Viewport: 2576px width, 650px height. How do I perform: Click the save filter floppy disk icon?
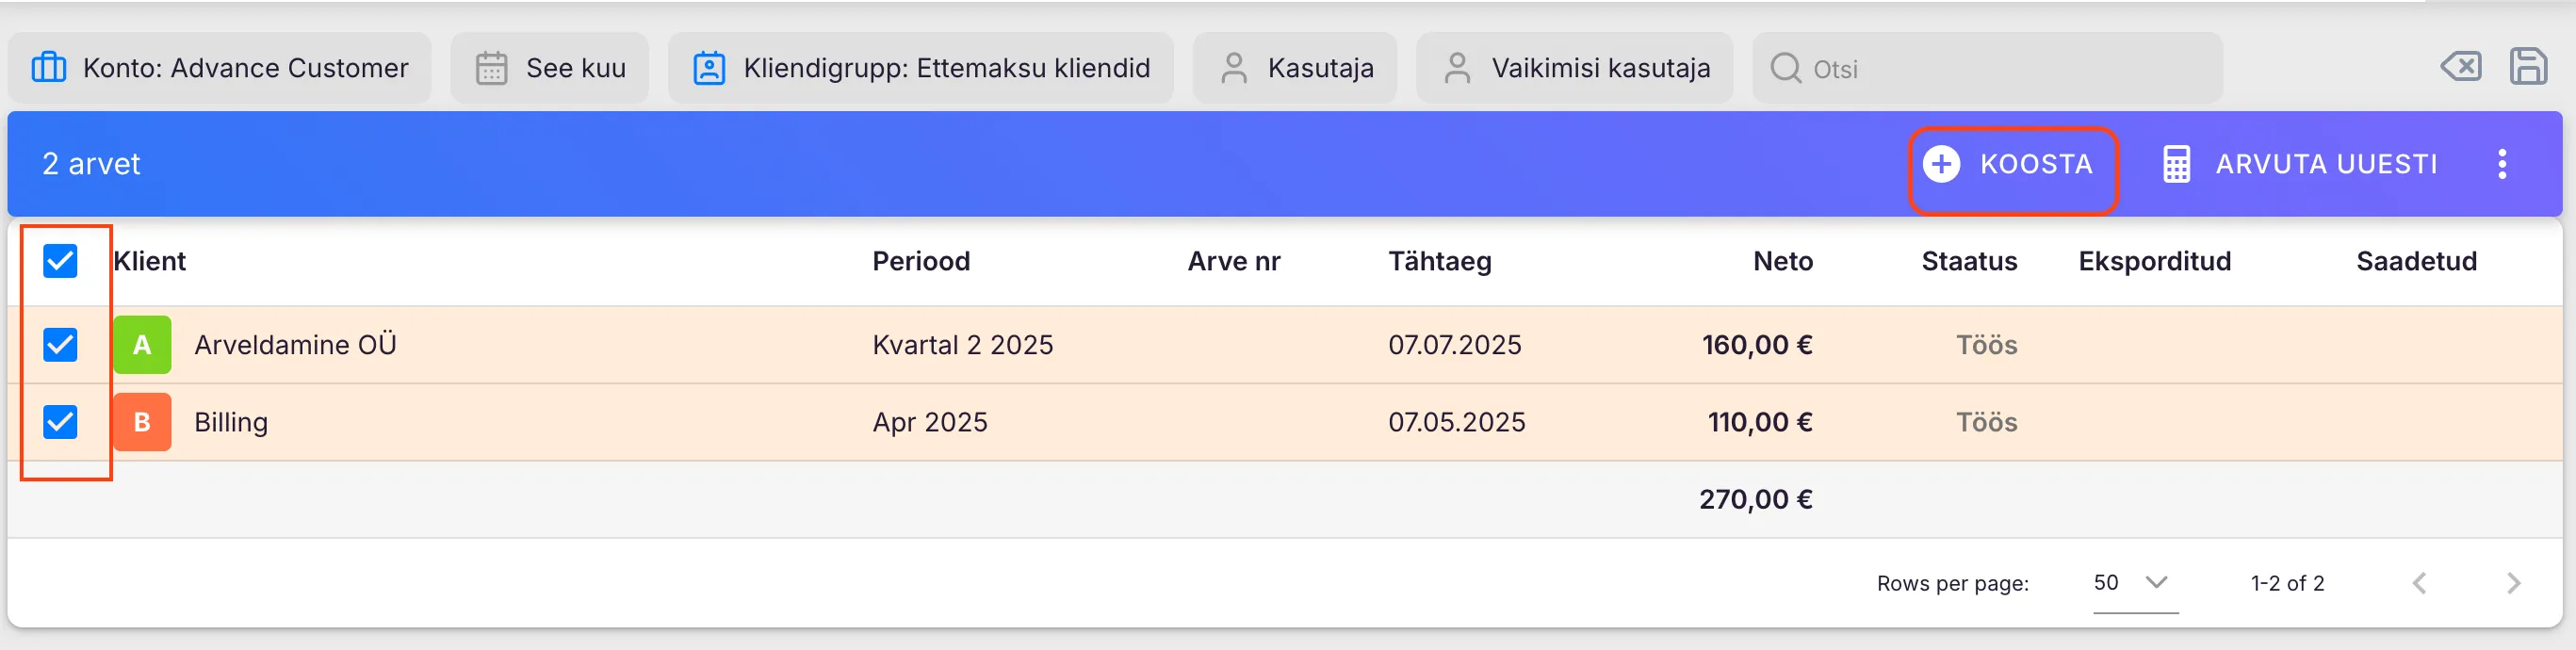[x=2527, y=67]
